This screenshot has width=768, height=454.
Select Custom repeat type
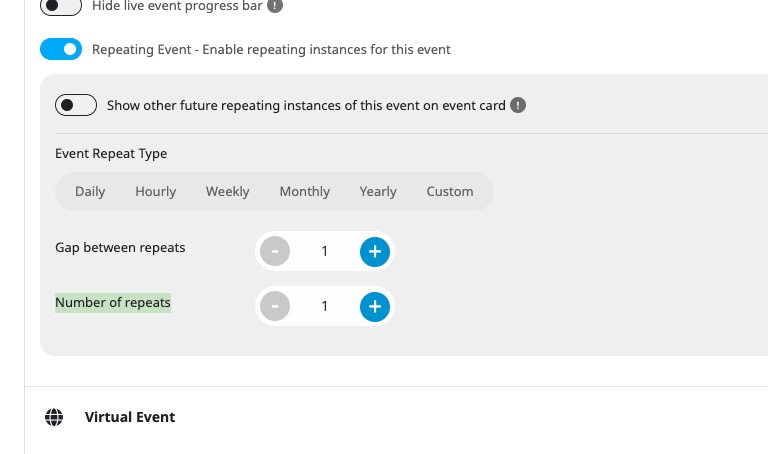tap(450, 191)
